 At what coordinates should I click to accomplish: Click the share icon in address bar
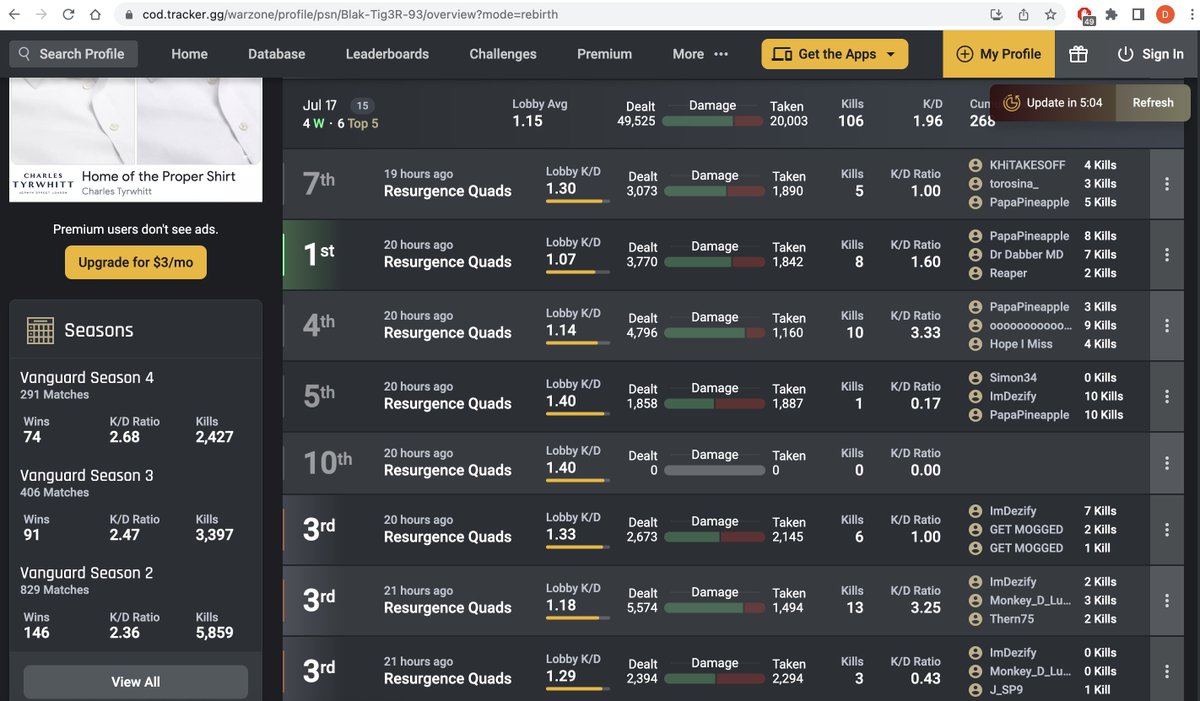tap(1023, 15)
